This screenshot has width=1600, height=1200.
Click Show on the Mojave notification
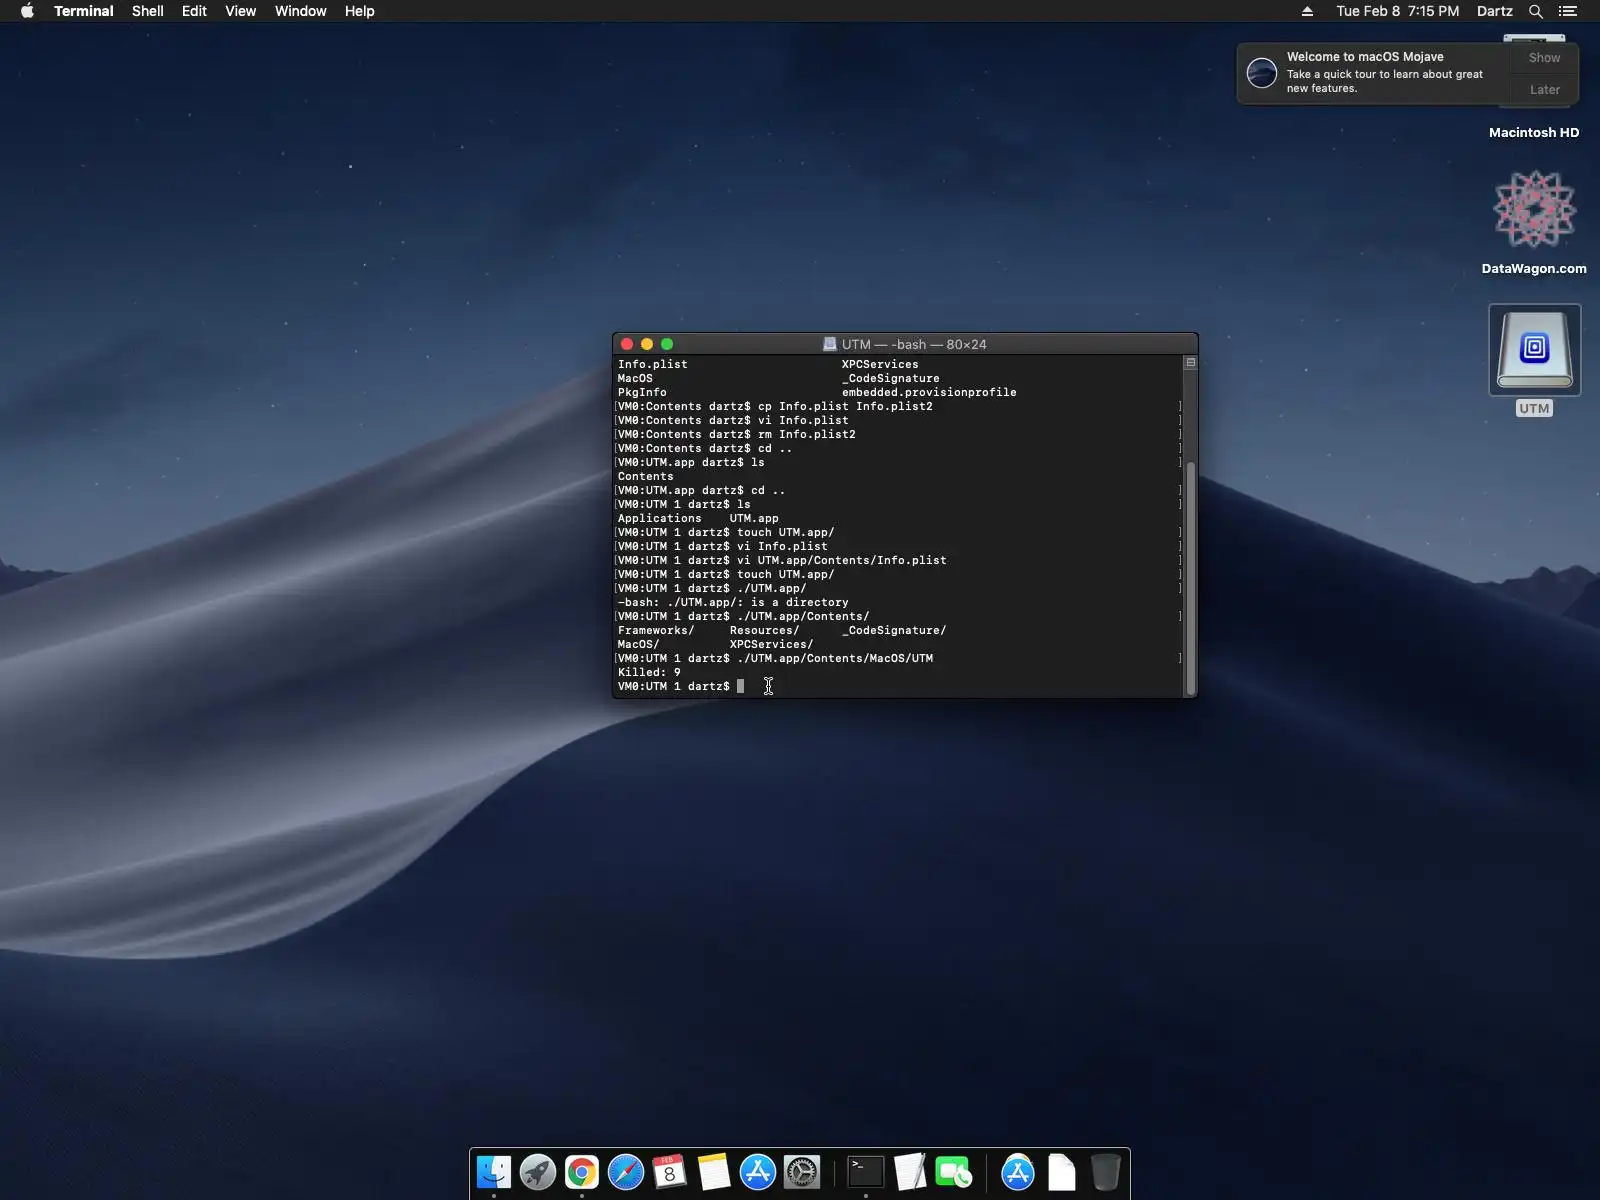tap(1544, 58)
